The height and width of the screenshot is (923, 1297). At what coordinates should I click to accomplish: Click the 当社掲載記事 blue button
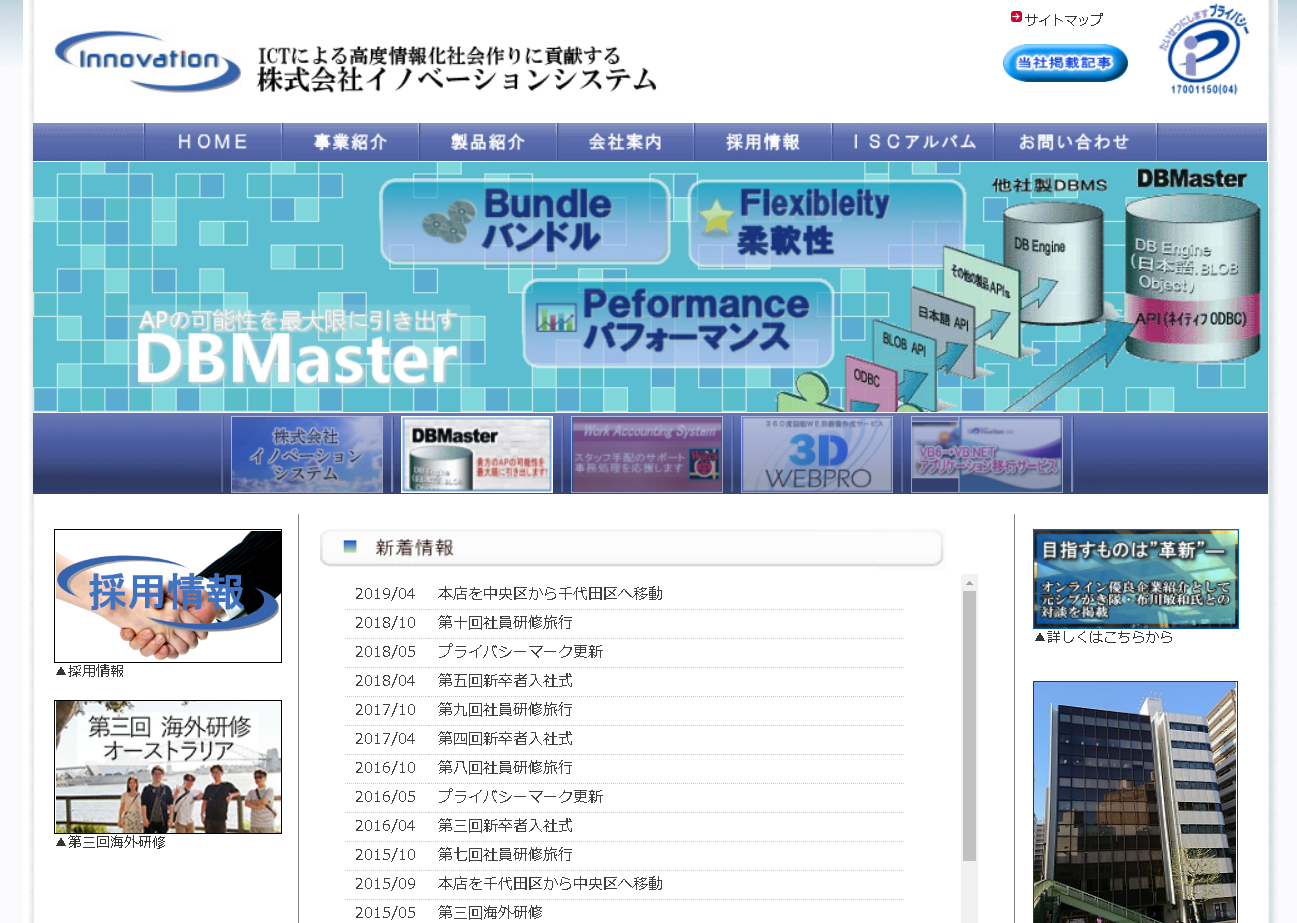(1065, 63)
